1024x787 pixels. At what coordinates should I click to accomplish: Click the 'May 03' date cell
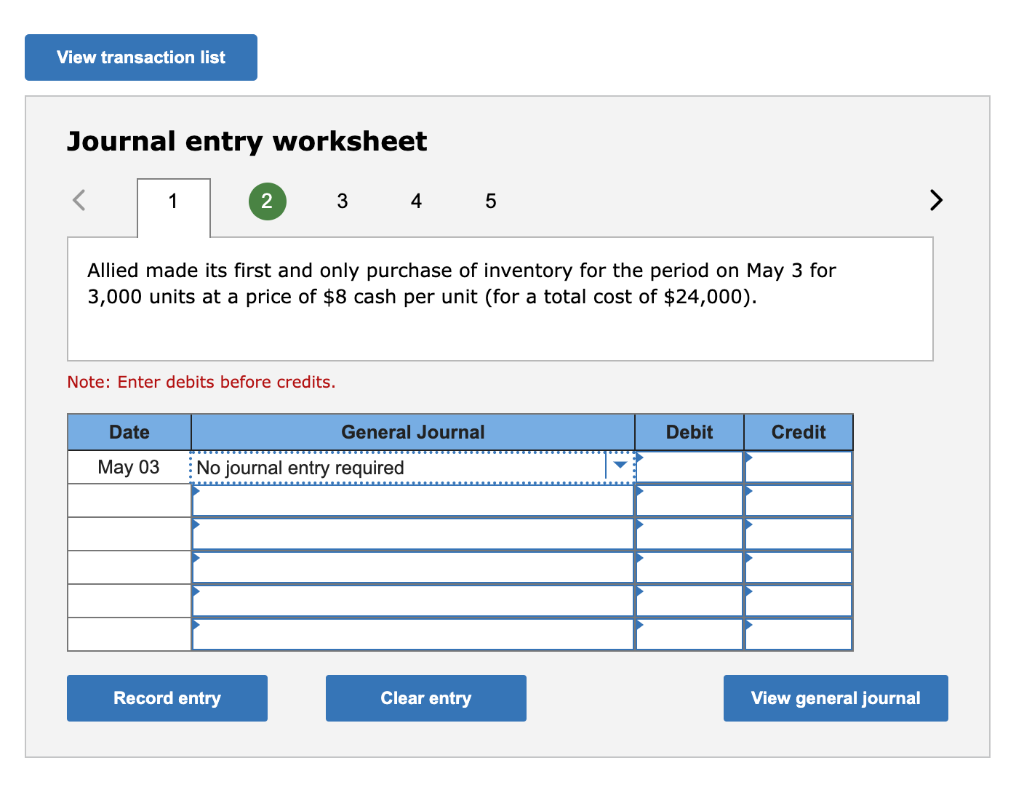(x=129, y=468)
